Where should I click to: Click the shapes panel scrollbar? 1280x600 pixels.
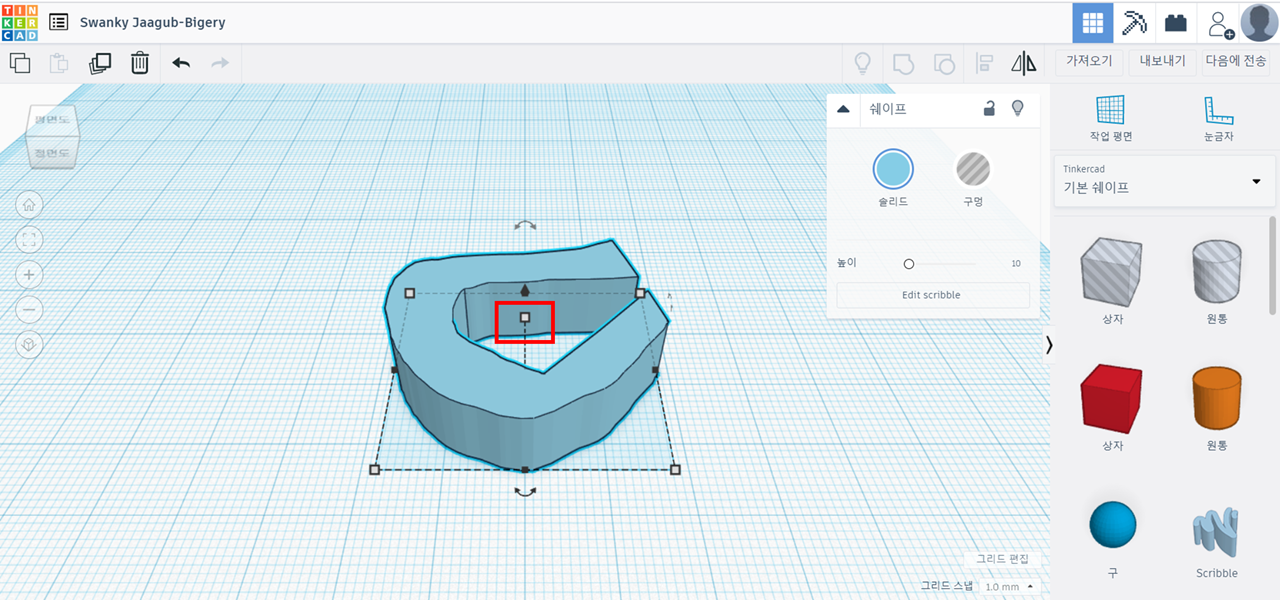tap(1273, 265)
